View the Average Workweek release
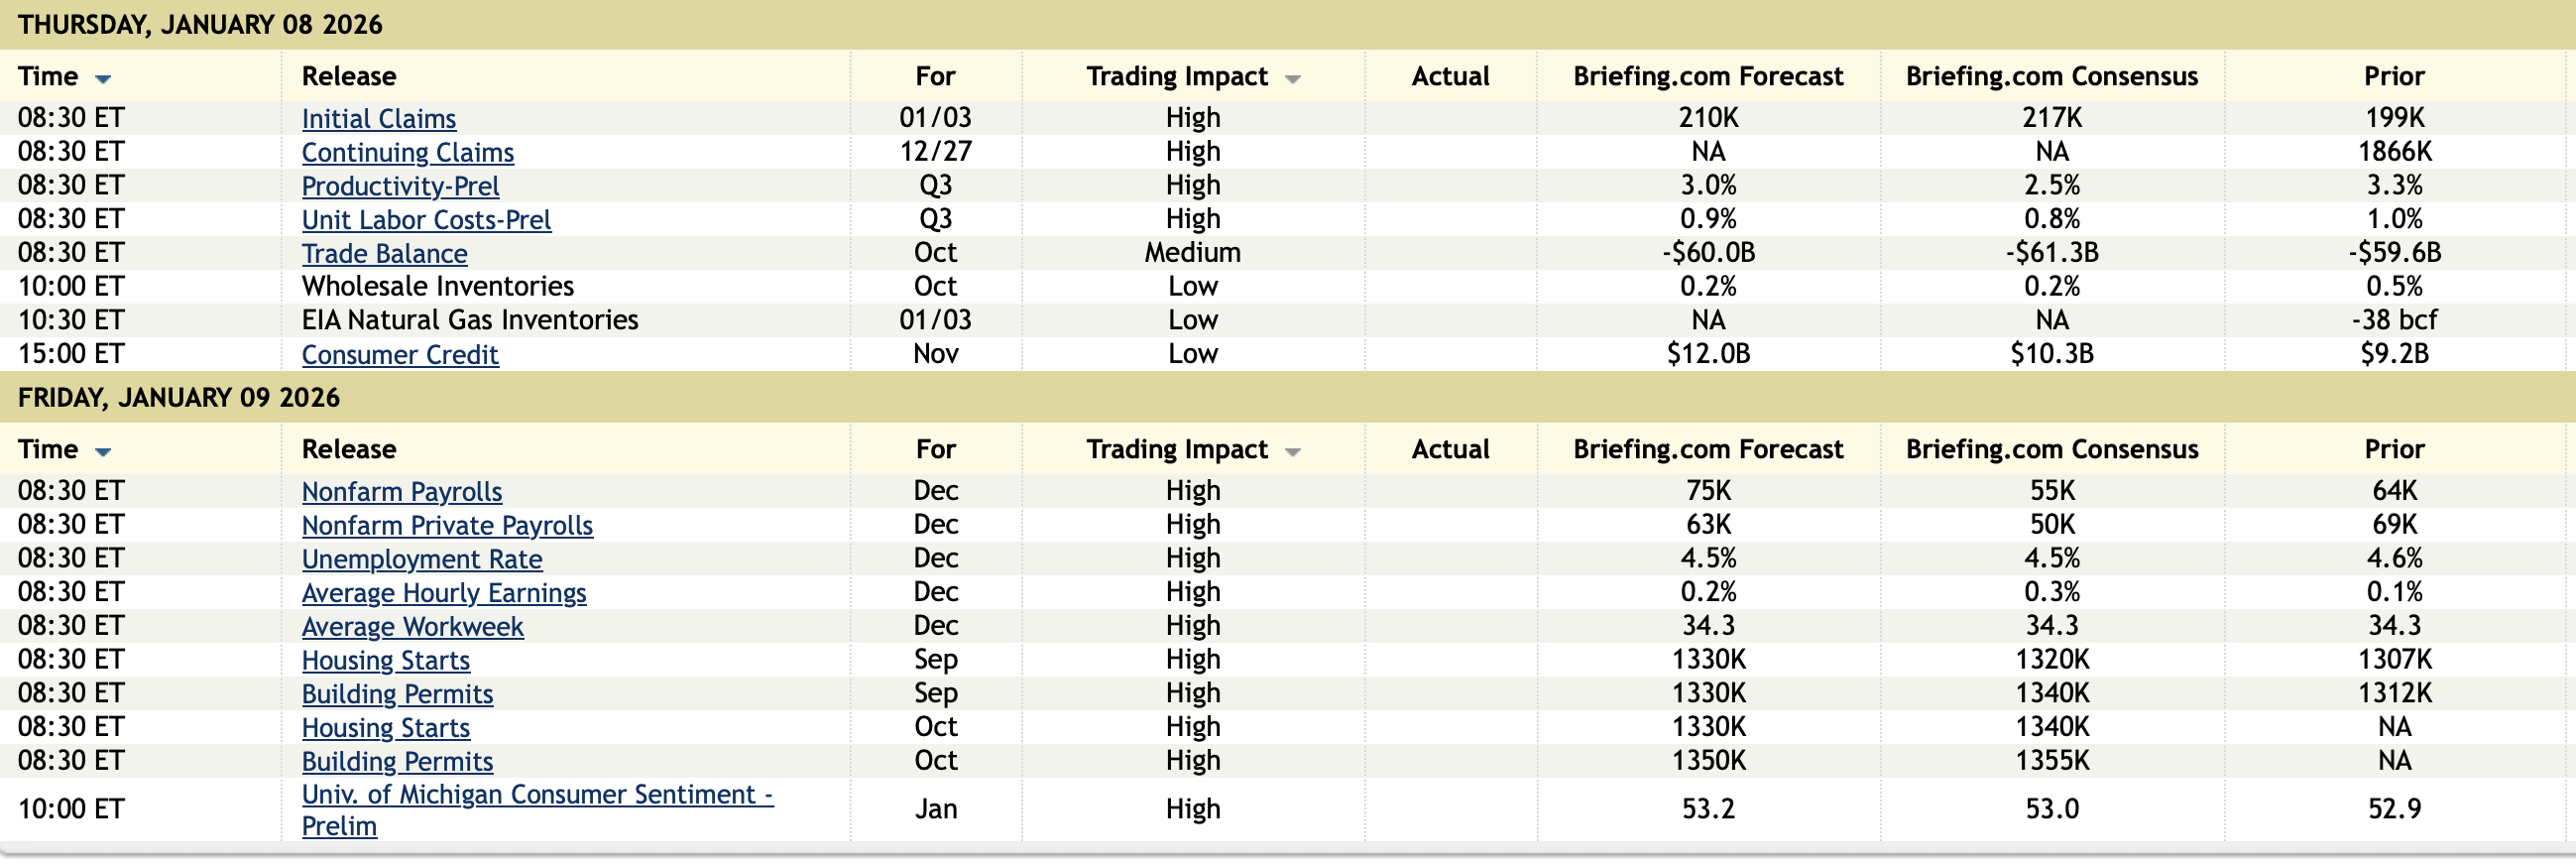 click(412, 628)
